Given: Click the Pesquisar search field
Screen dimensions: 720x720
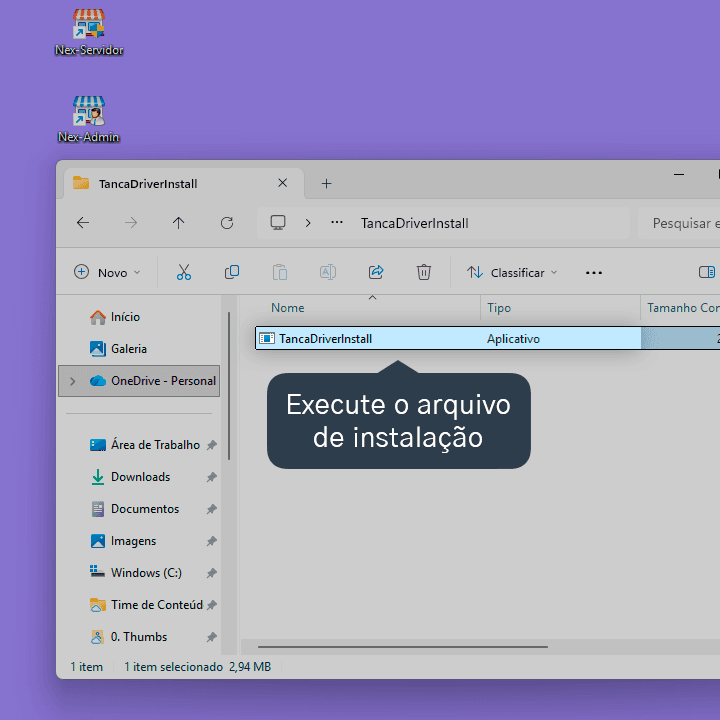Looking at the screenshot, I should pos(680,223).
